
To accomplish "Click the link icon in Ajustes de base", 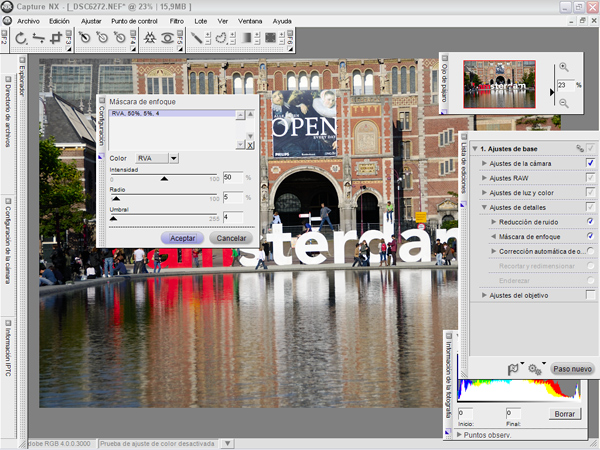I will pos(580,148).
